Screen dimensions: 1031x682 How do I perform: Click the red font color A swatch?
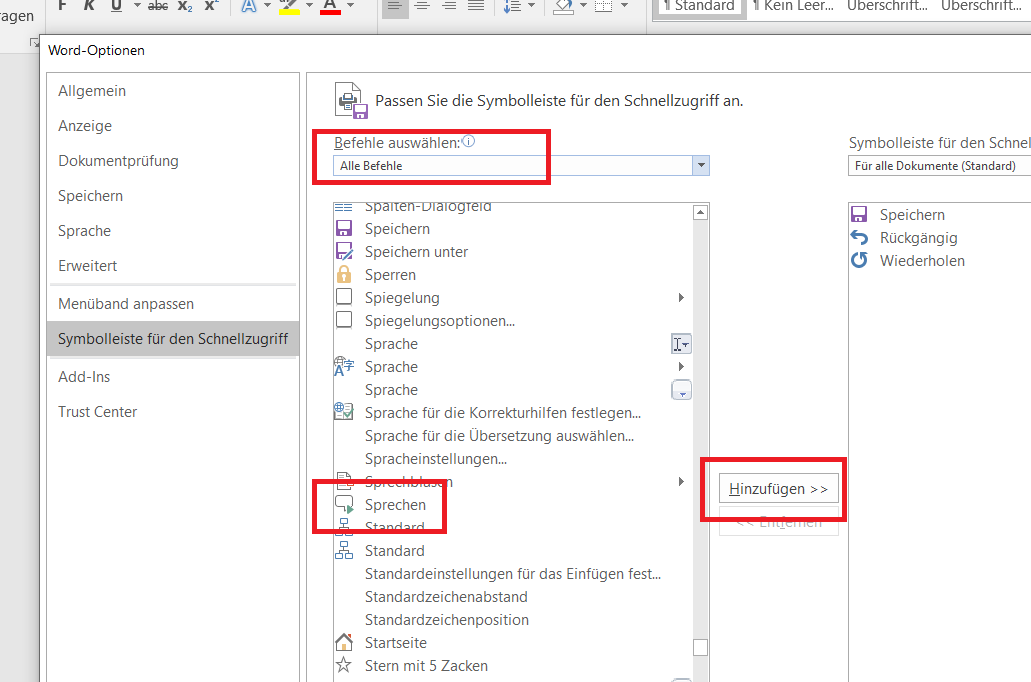[330, 7]
